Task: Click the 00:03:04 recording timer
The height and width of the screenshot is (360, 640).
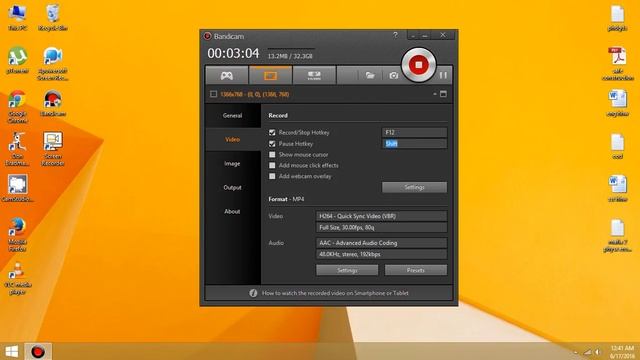Action: (x=233, y=53)
